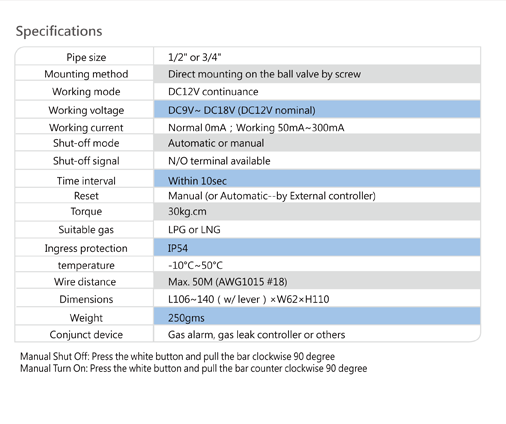506x424 pixels.
Task: Select the DC12V continuance value
Action: coord(213,92)
